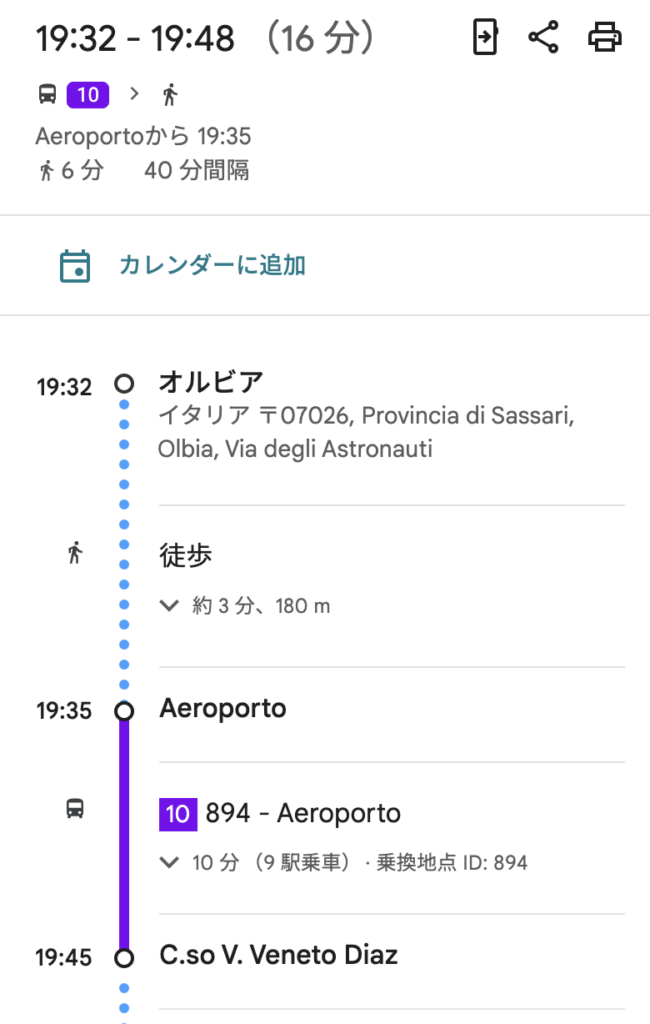The height and width of the screenshot is (1024, 650).
Task: Click the 19:35 Aeroporto stop marker
Action: pyautogui.click(x=124, y=711)
